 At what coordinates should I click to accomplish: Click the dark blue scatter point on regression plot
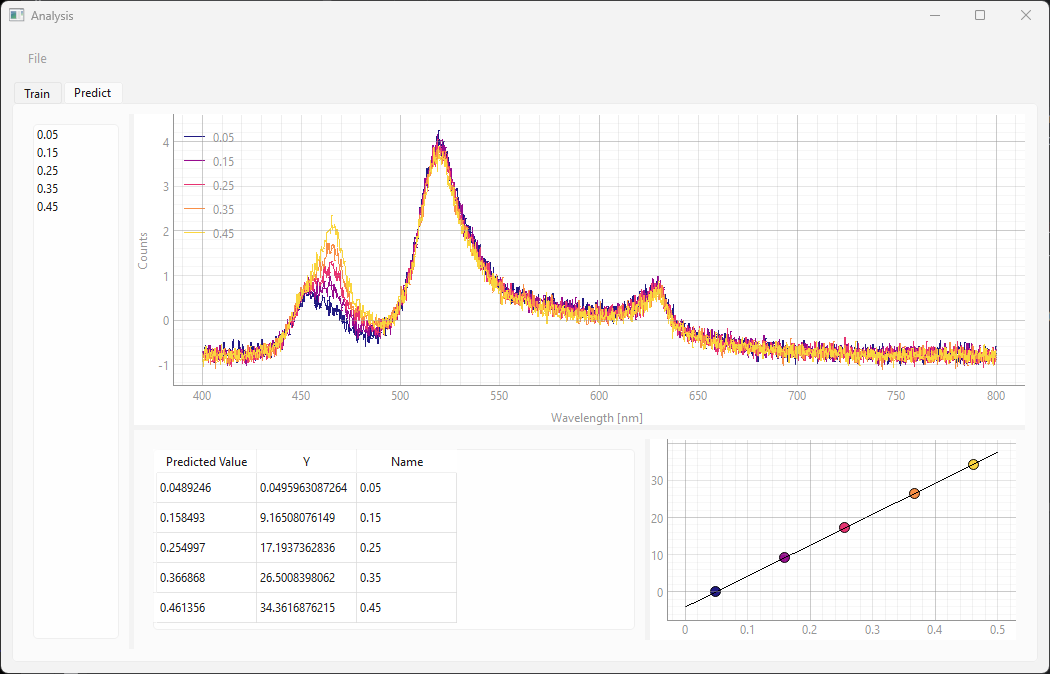pyautogui.click(x=715, y=592)
